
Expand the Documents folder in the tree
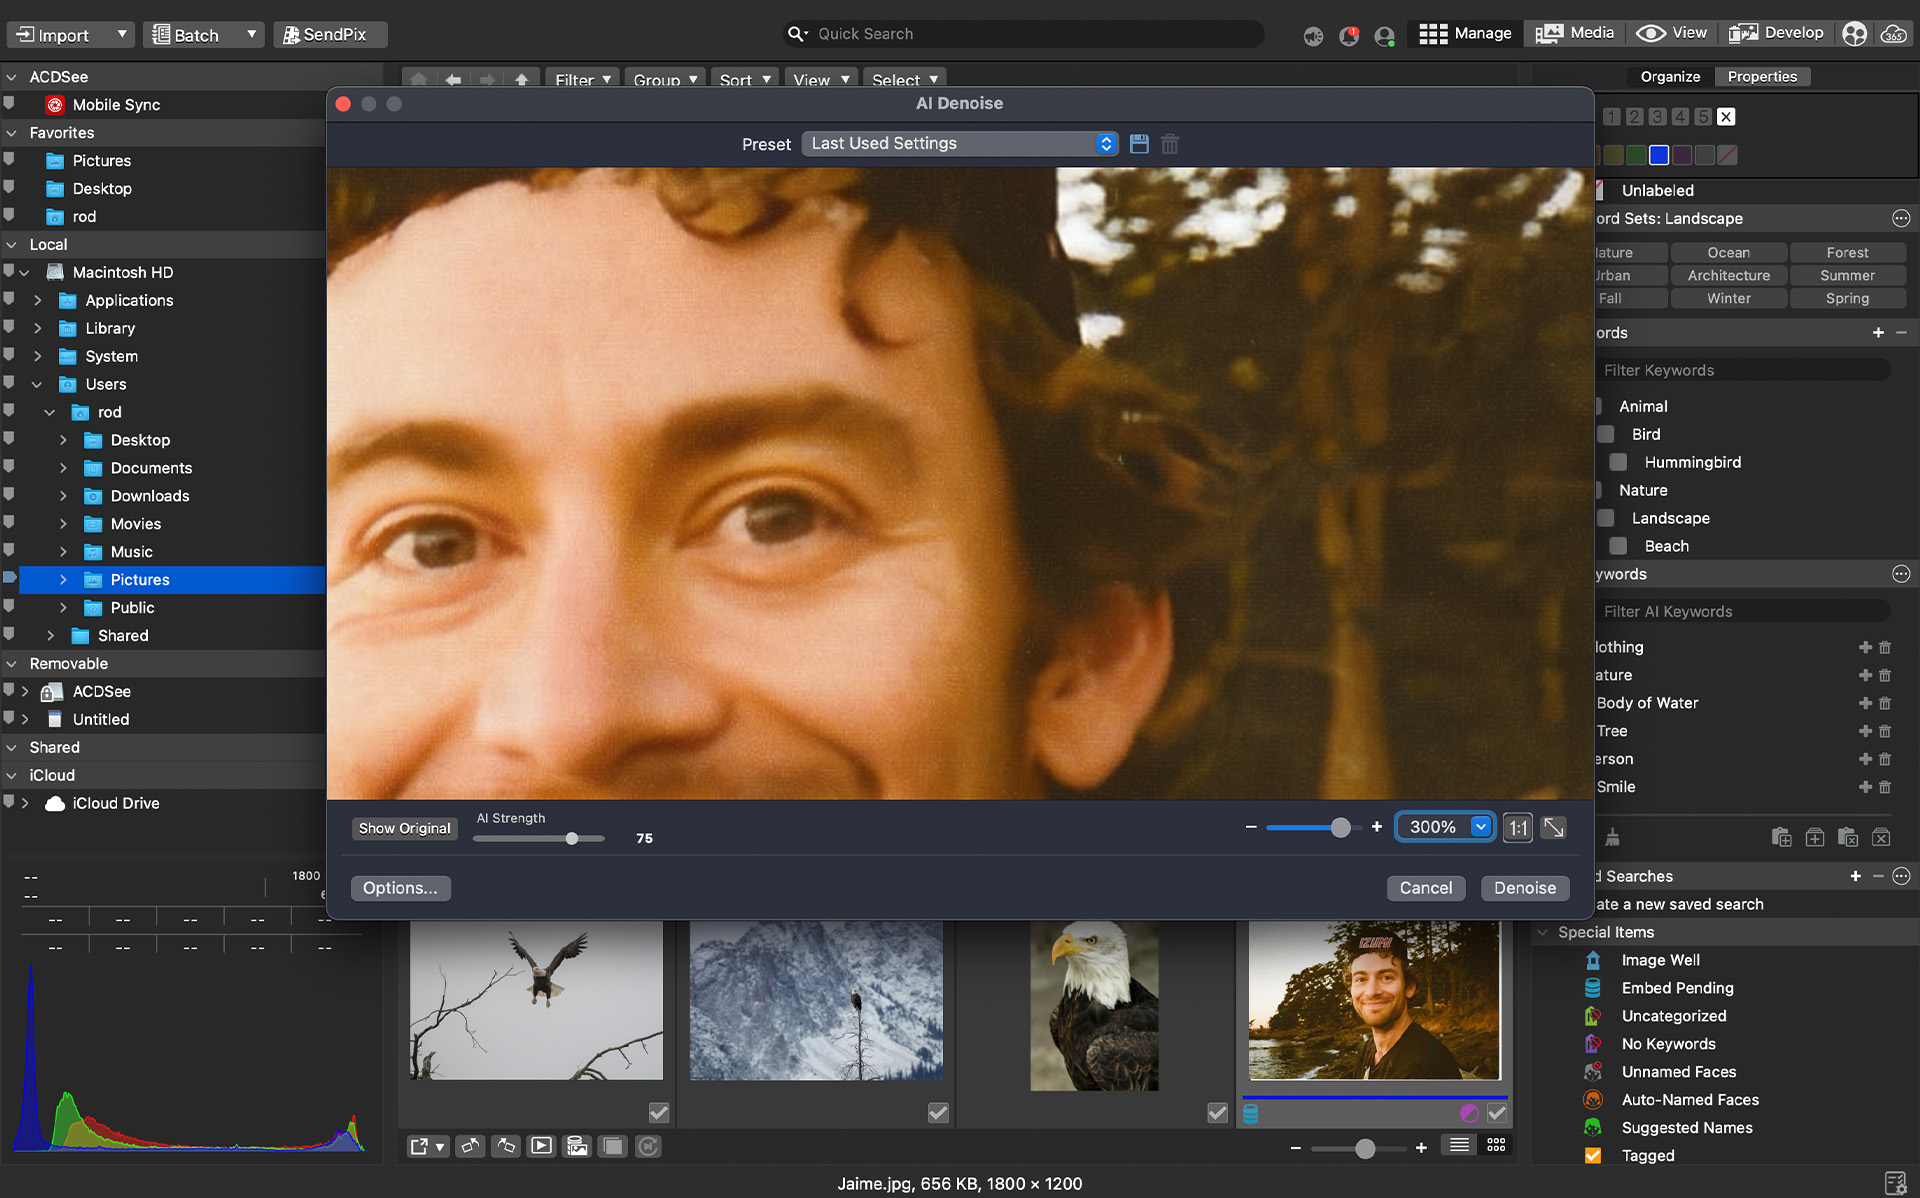pos(63,468)
